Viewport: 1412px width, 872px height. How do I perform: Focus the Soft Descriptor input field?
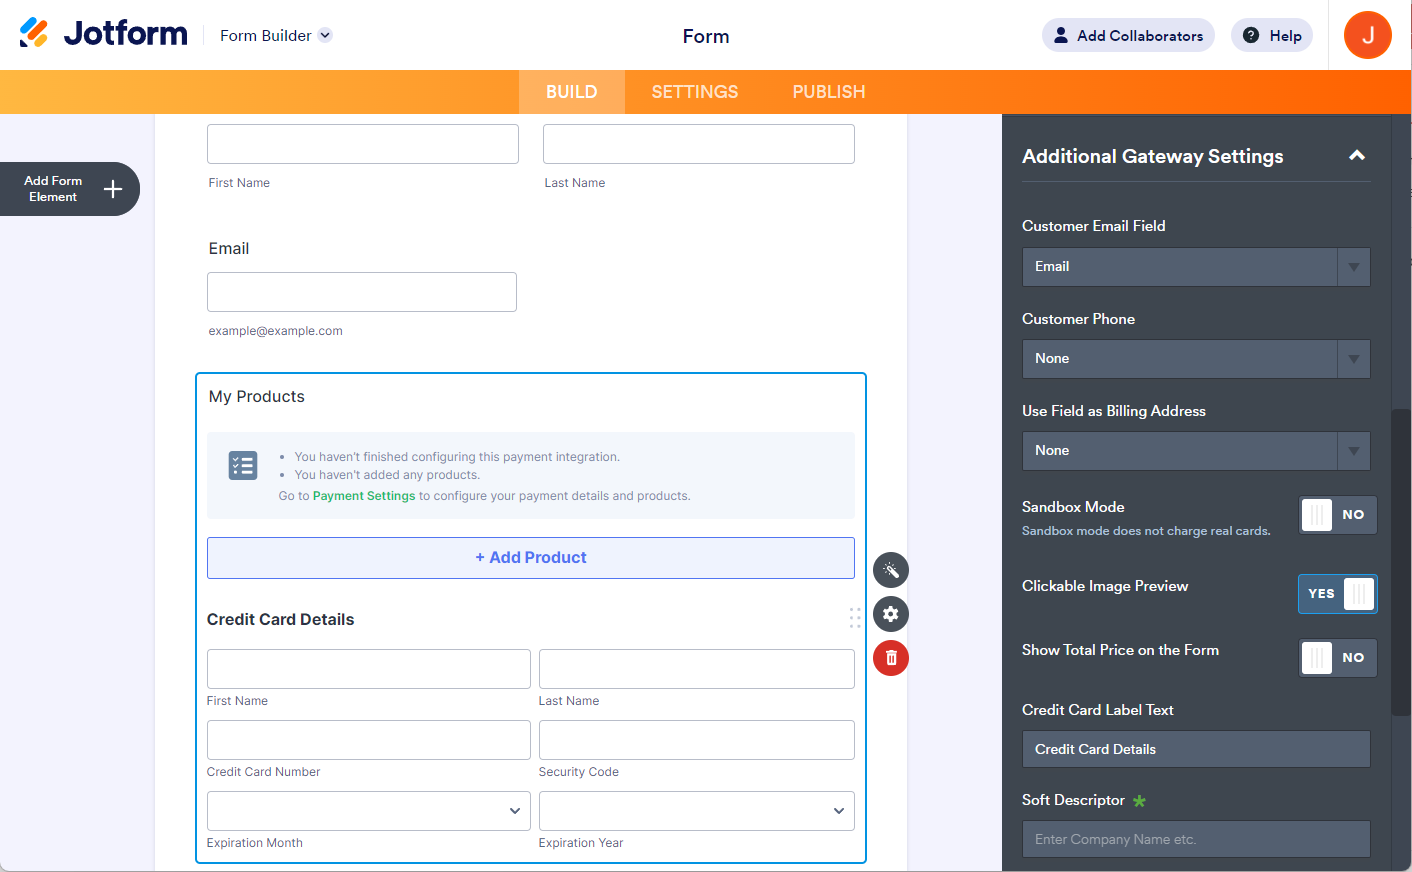[1196, 839]
